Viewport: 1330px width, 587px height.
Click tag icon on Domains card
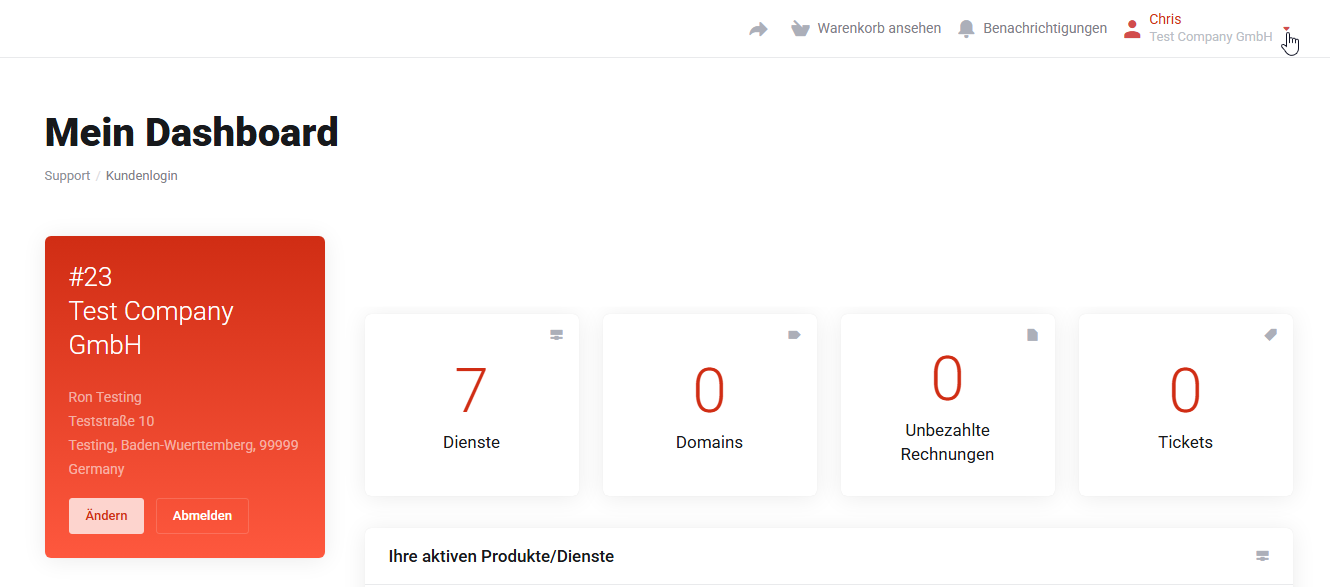794,335
